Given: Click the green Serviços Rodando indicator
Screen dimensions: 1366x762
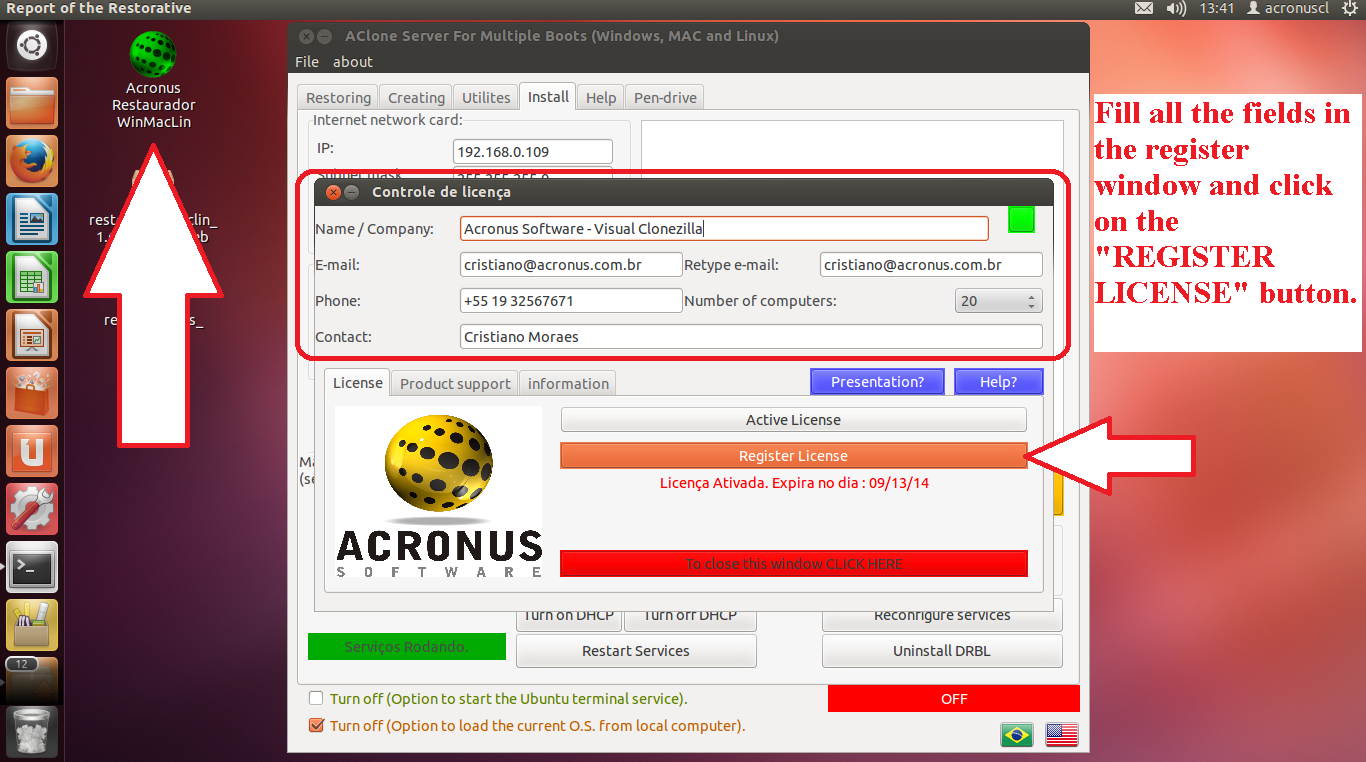Looking at the screenshot, I should click(406, 647).
